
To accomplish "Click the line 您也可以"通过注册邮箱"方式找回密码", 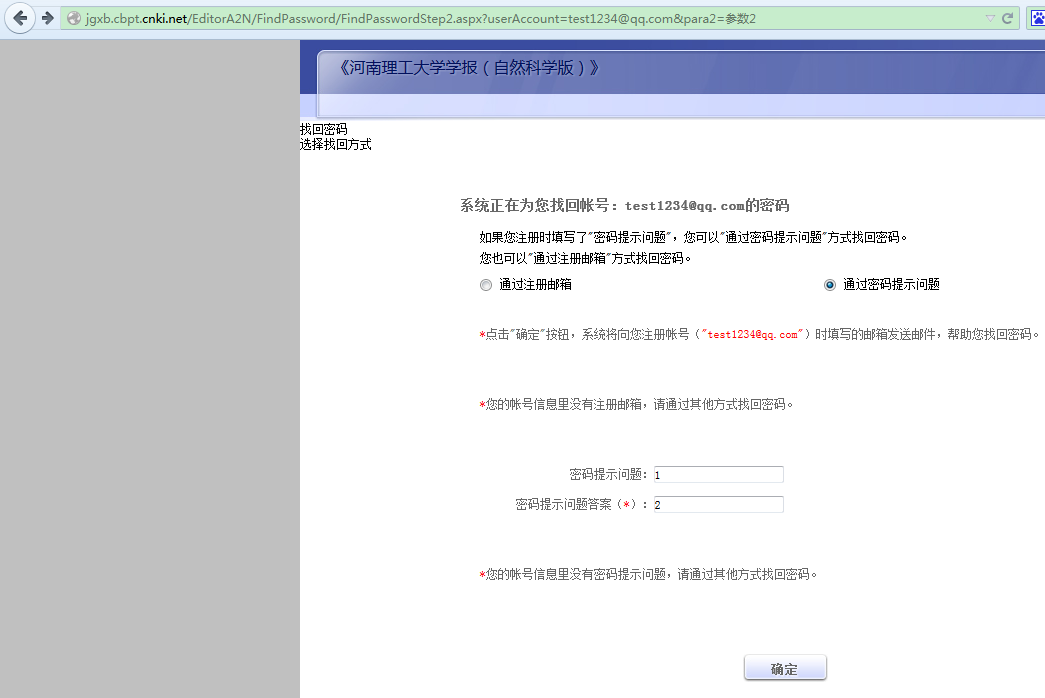I will point(585,259).
